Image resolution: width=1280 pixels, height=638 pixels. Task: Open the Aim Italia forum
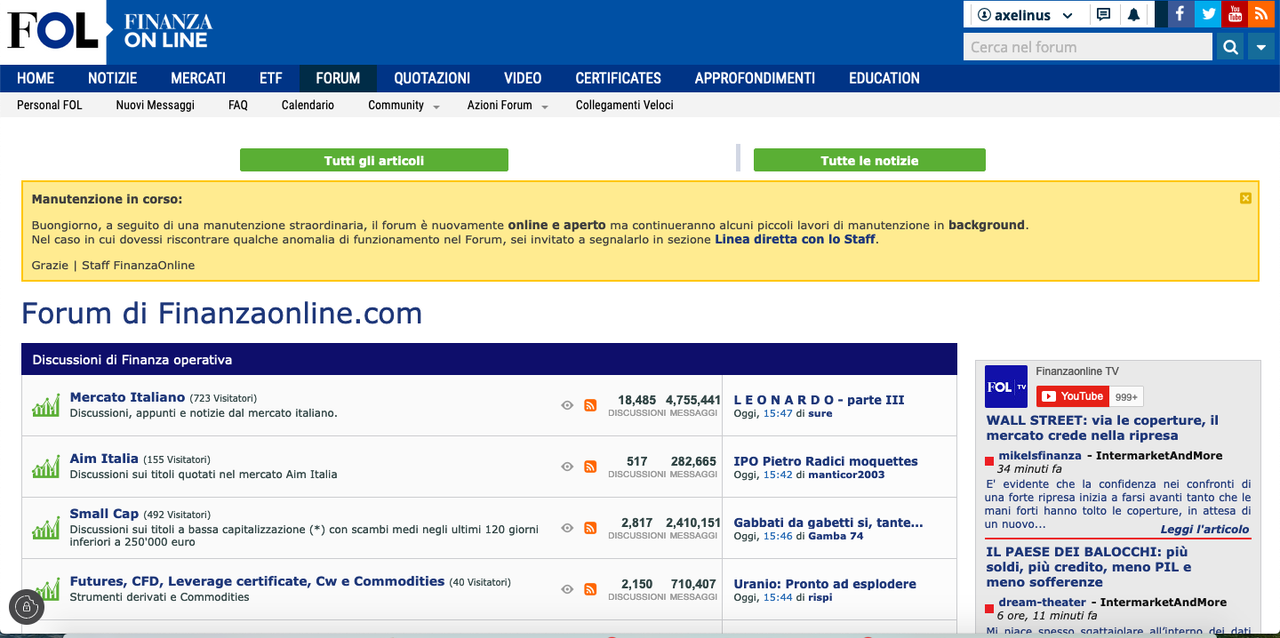tap(104, 459)
